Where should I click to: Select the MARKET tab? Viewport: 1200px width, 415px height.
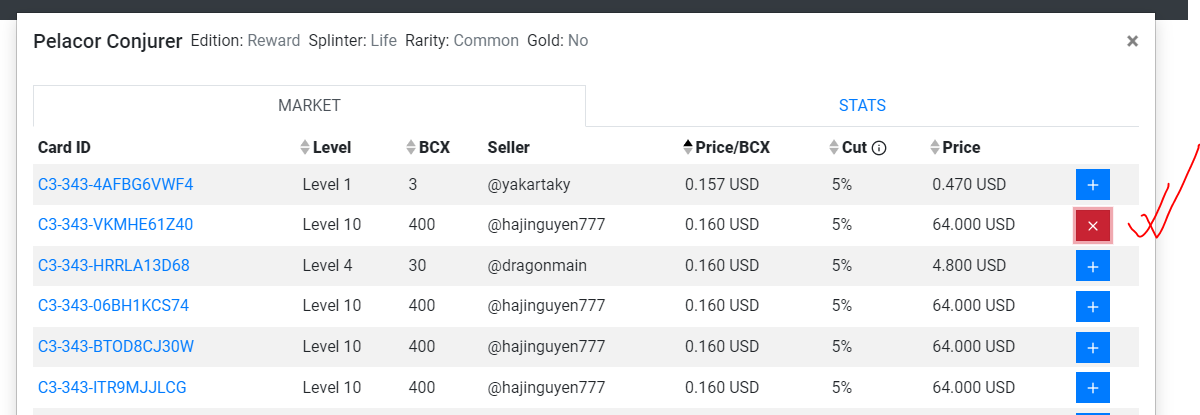309,105
